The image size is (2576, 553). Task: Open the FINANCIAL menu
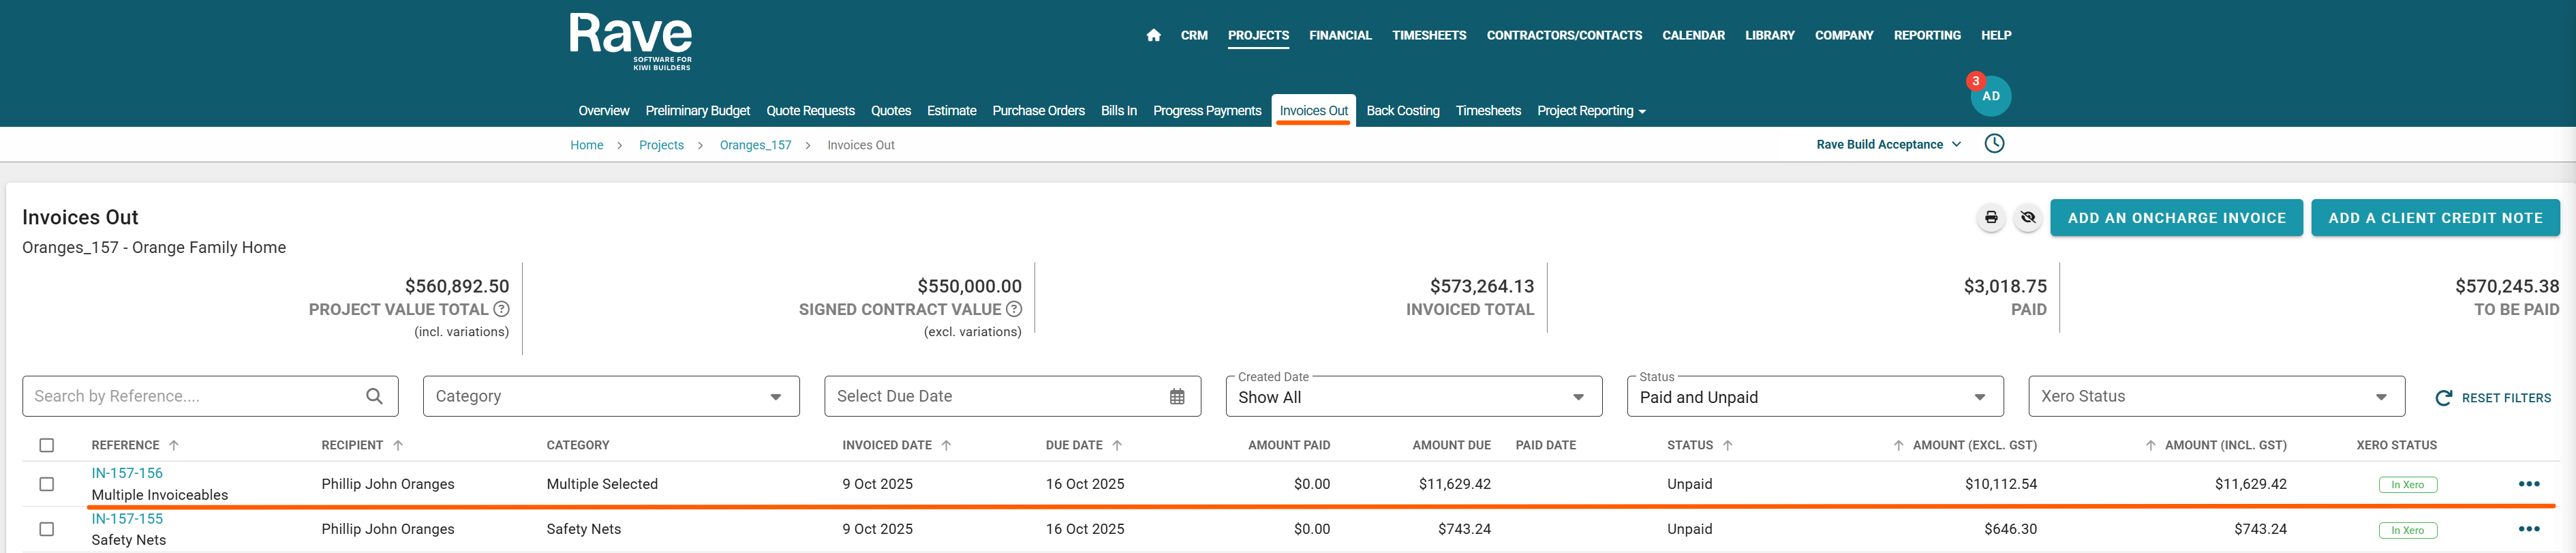1340,35
